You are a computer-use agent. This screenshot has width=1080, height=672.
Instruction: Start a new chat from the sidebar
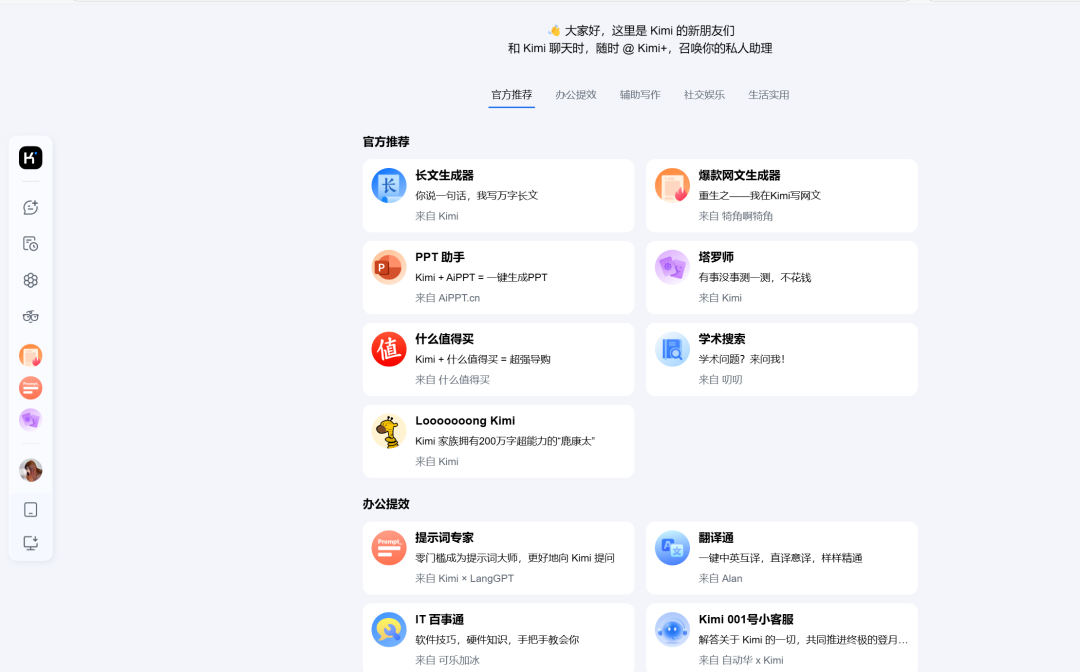[x=30, y=206]
